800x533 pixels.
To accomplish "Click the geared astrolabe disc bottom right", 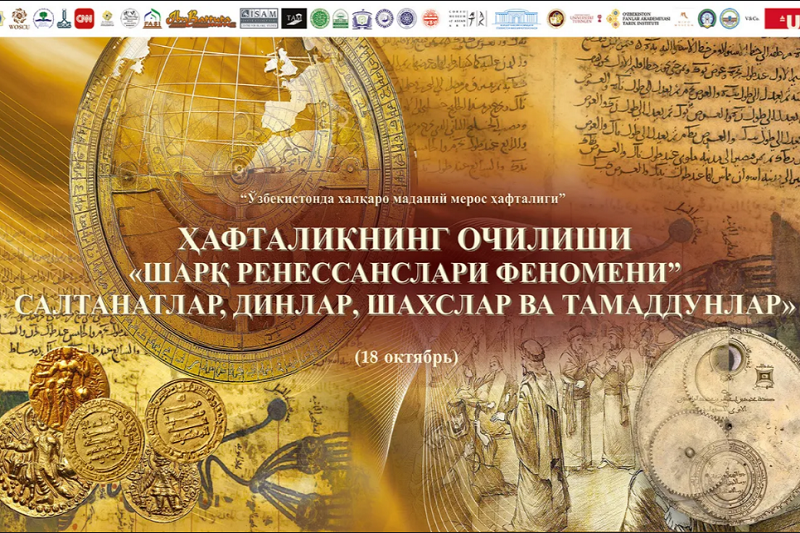I will tap(720, 420).
